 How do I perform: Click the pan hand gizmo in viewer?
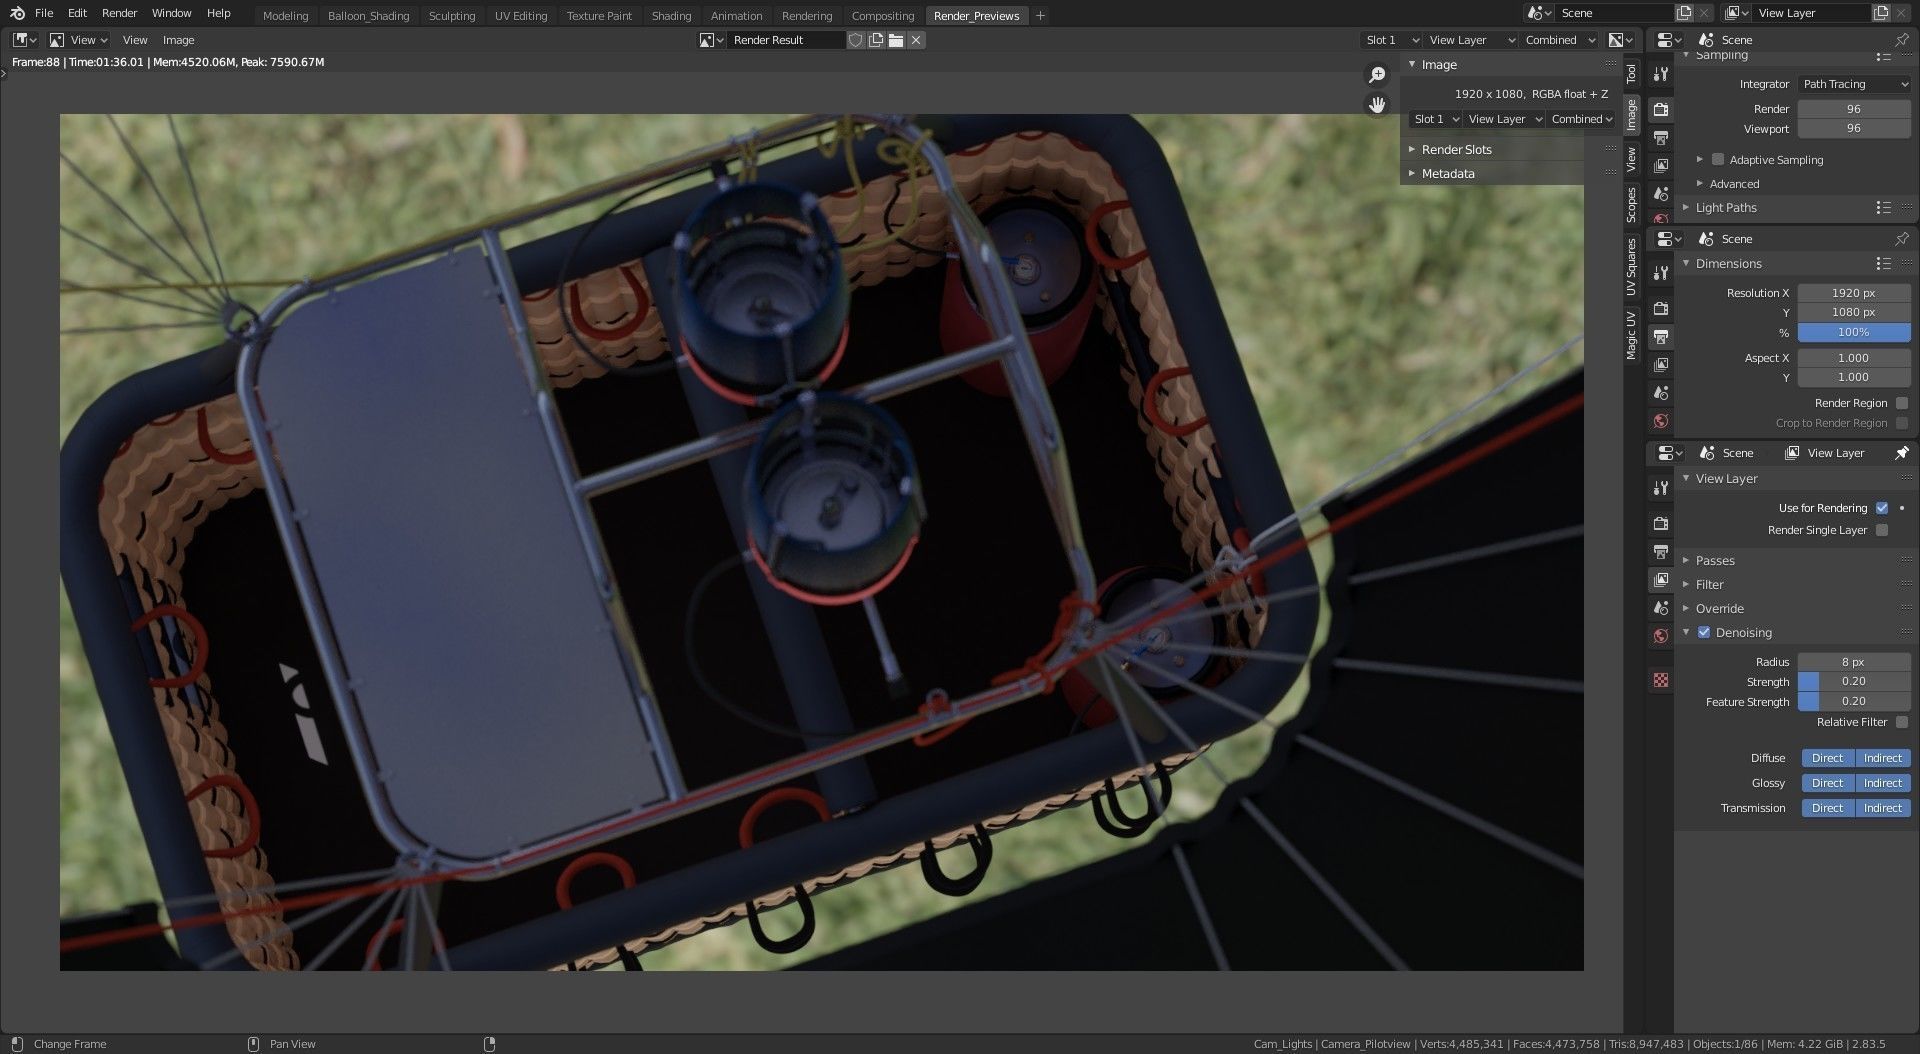click(1377, 104)
